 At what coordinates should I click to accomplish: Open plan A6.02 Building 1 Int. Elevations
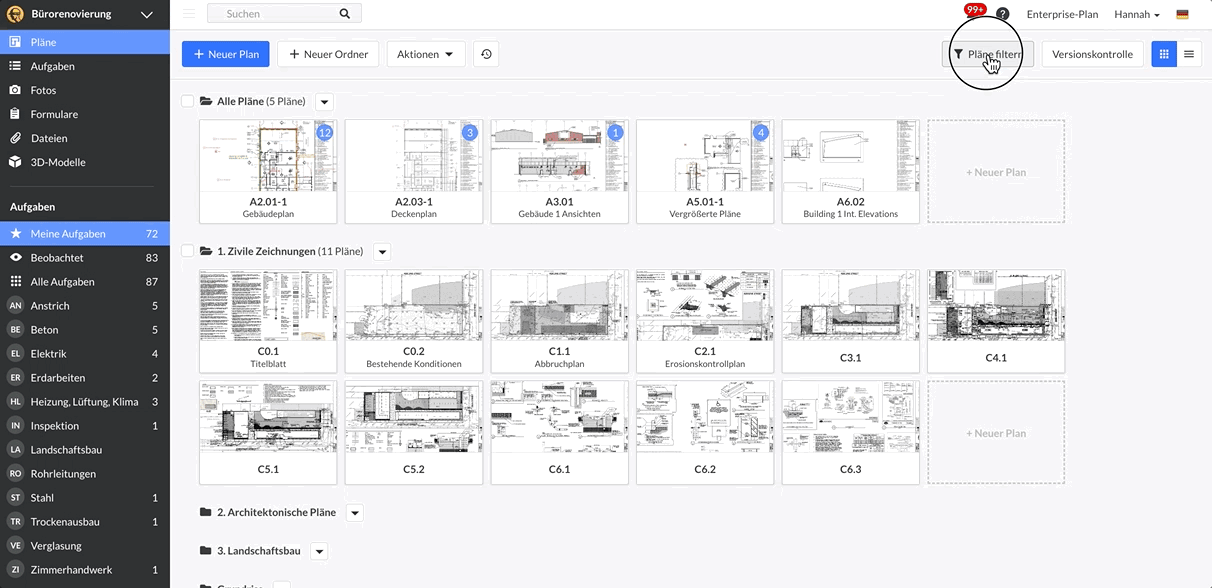(x=851, y=172)
